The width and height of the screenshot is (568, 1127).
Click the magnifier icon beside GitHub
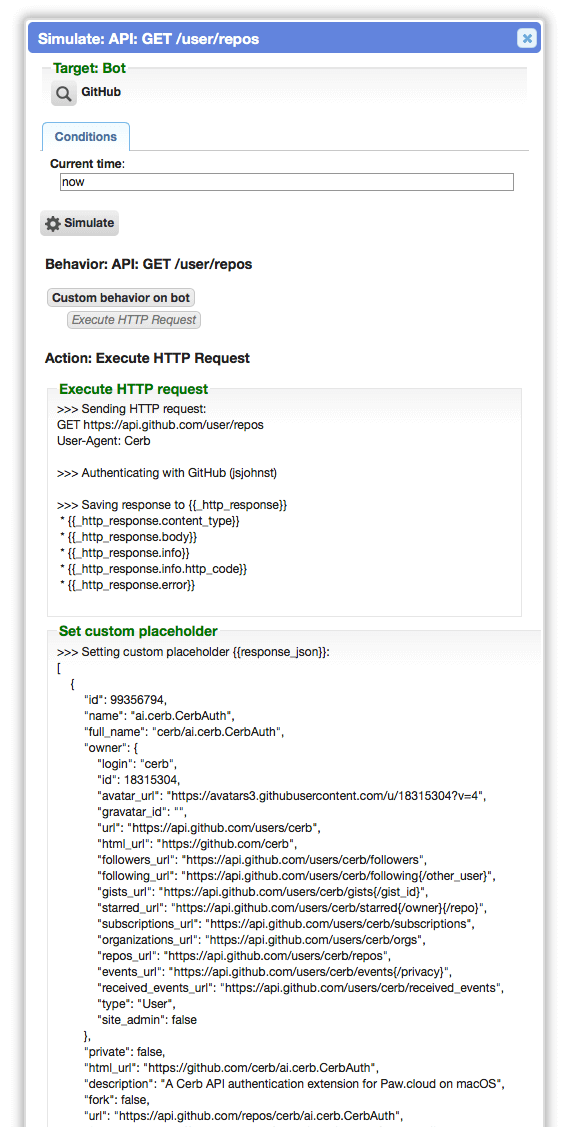click(x=63, y=93)
